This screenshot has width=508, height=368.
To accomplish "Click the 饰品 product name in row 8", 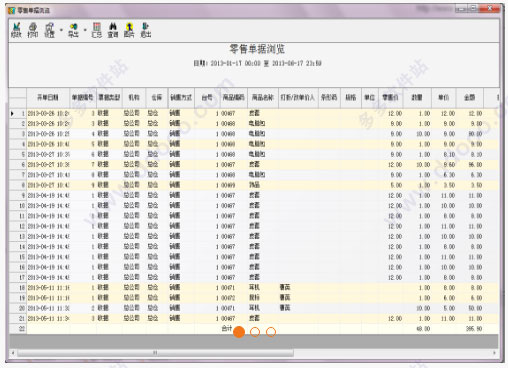I will (x=254, y=185).
